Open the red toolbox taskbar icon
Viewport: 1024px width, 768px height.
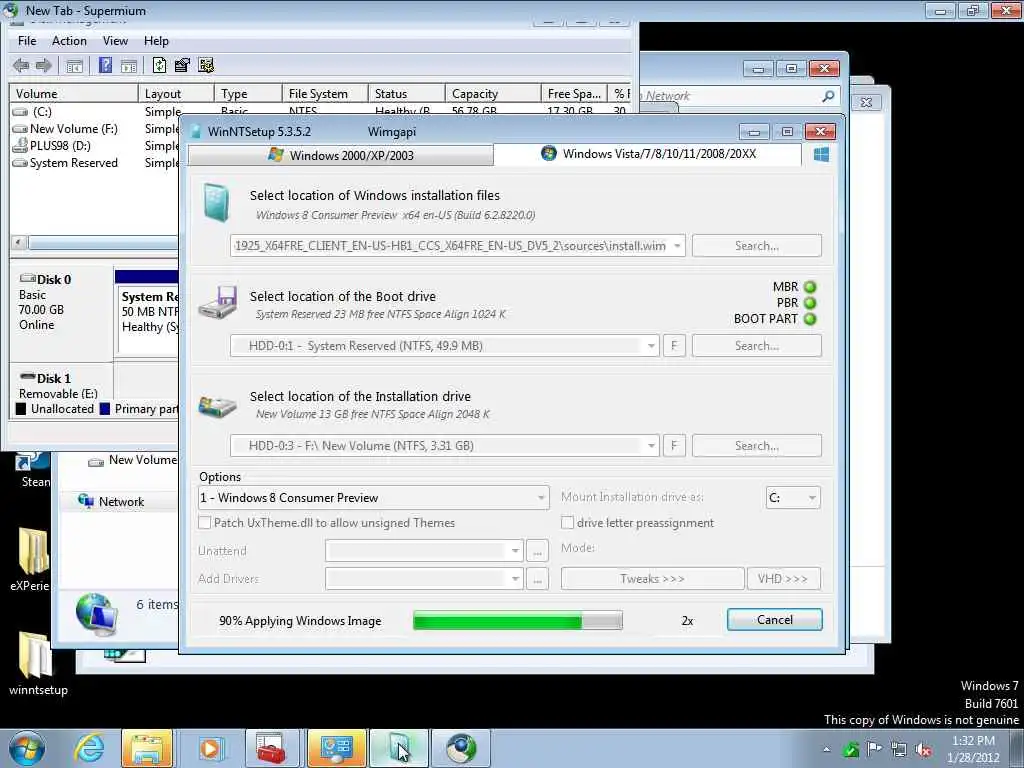point(272,748)
